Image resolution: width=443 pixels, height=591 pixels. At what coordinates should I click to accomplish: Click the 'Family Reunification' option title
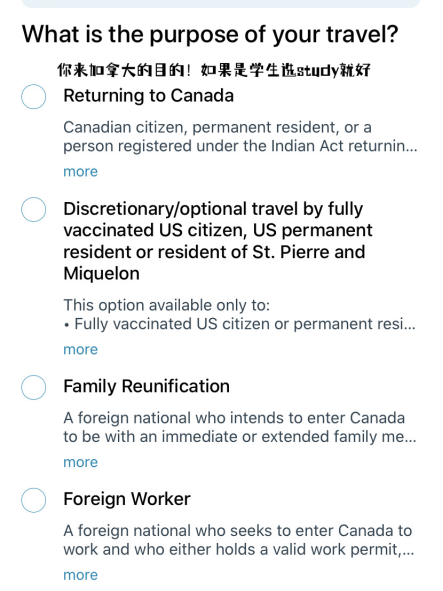146,387
